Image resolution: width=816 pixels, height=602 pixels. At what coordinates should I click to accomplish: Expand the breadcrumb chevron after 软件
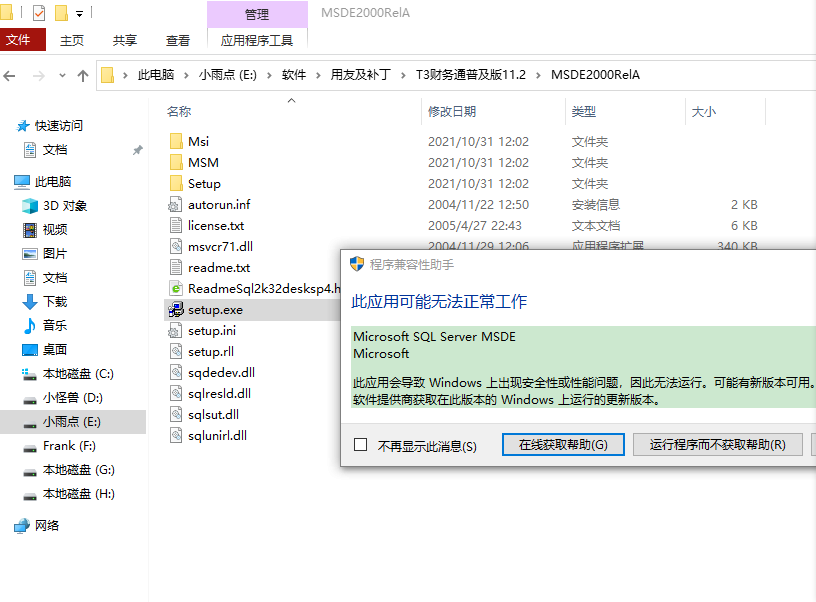pos(318,75)
